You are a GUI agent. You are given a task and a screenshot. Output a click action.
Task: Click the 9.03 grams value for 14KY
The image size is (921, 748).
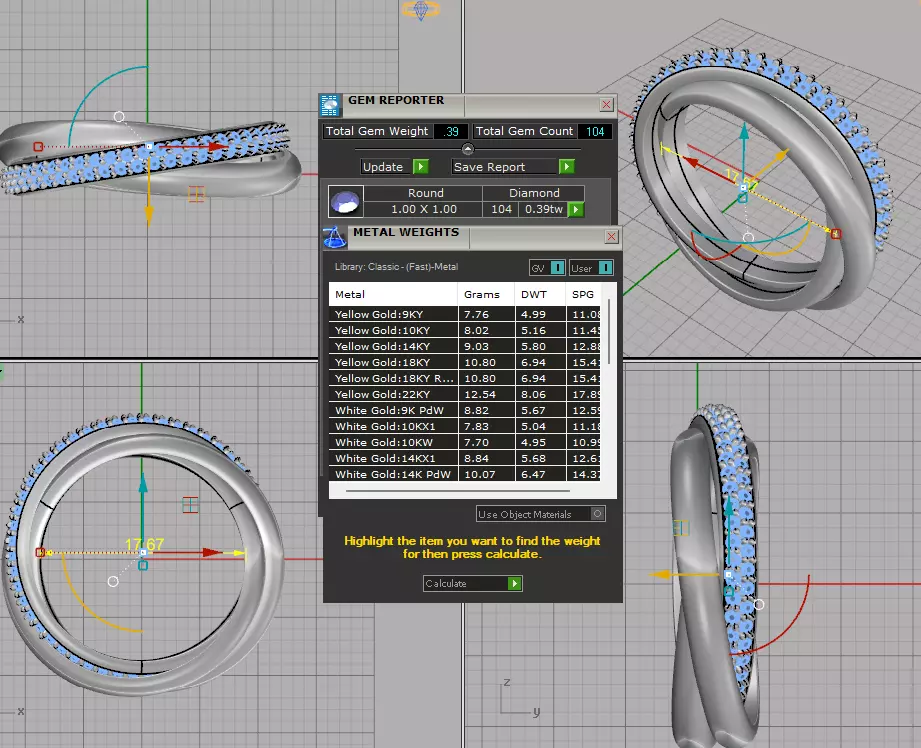pyautogui.click(x=476, y=346)
